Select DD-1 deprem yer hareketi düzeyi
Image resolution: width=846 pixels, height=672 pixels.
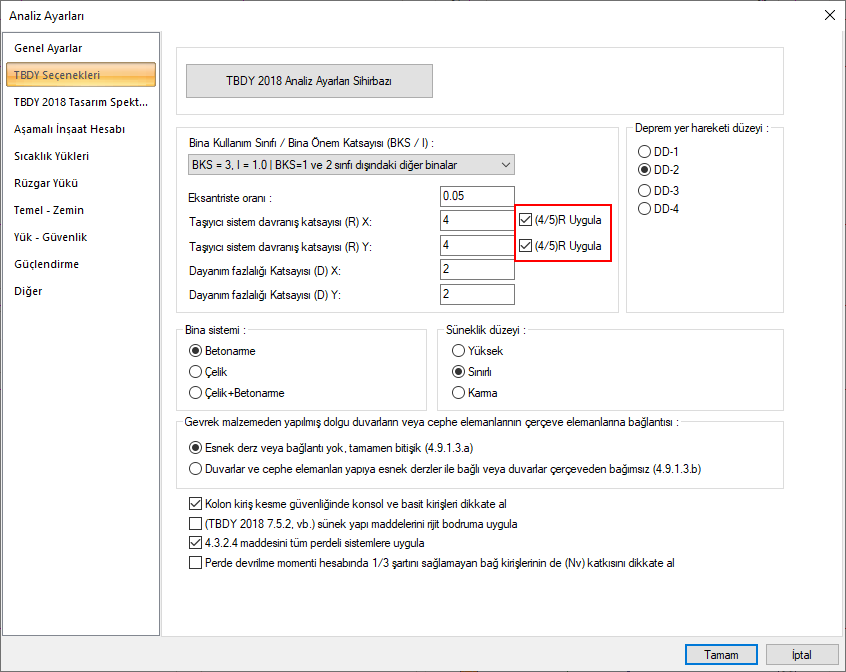point(645,151)
